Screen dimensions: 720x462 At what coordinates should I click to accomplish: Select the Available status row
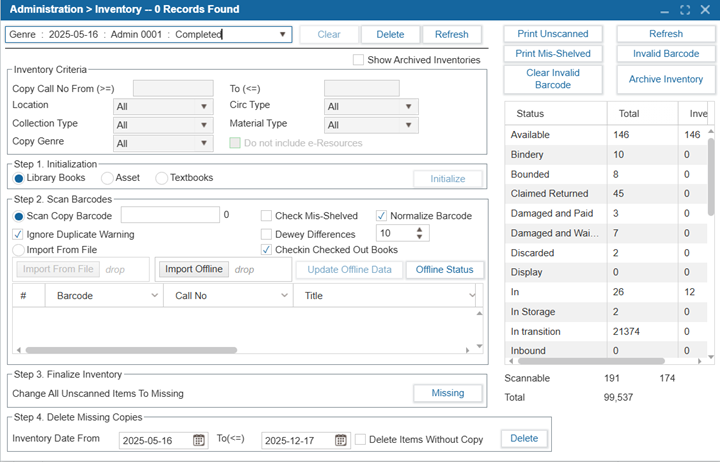click(x=606, y=135)
